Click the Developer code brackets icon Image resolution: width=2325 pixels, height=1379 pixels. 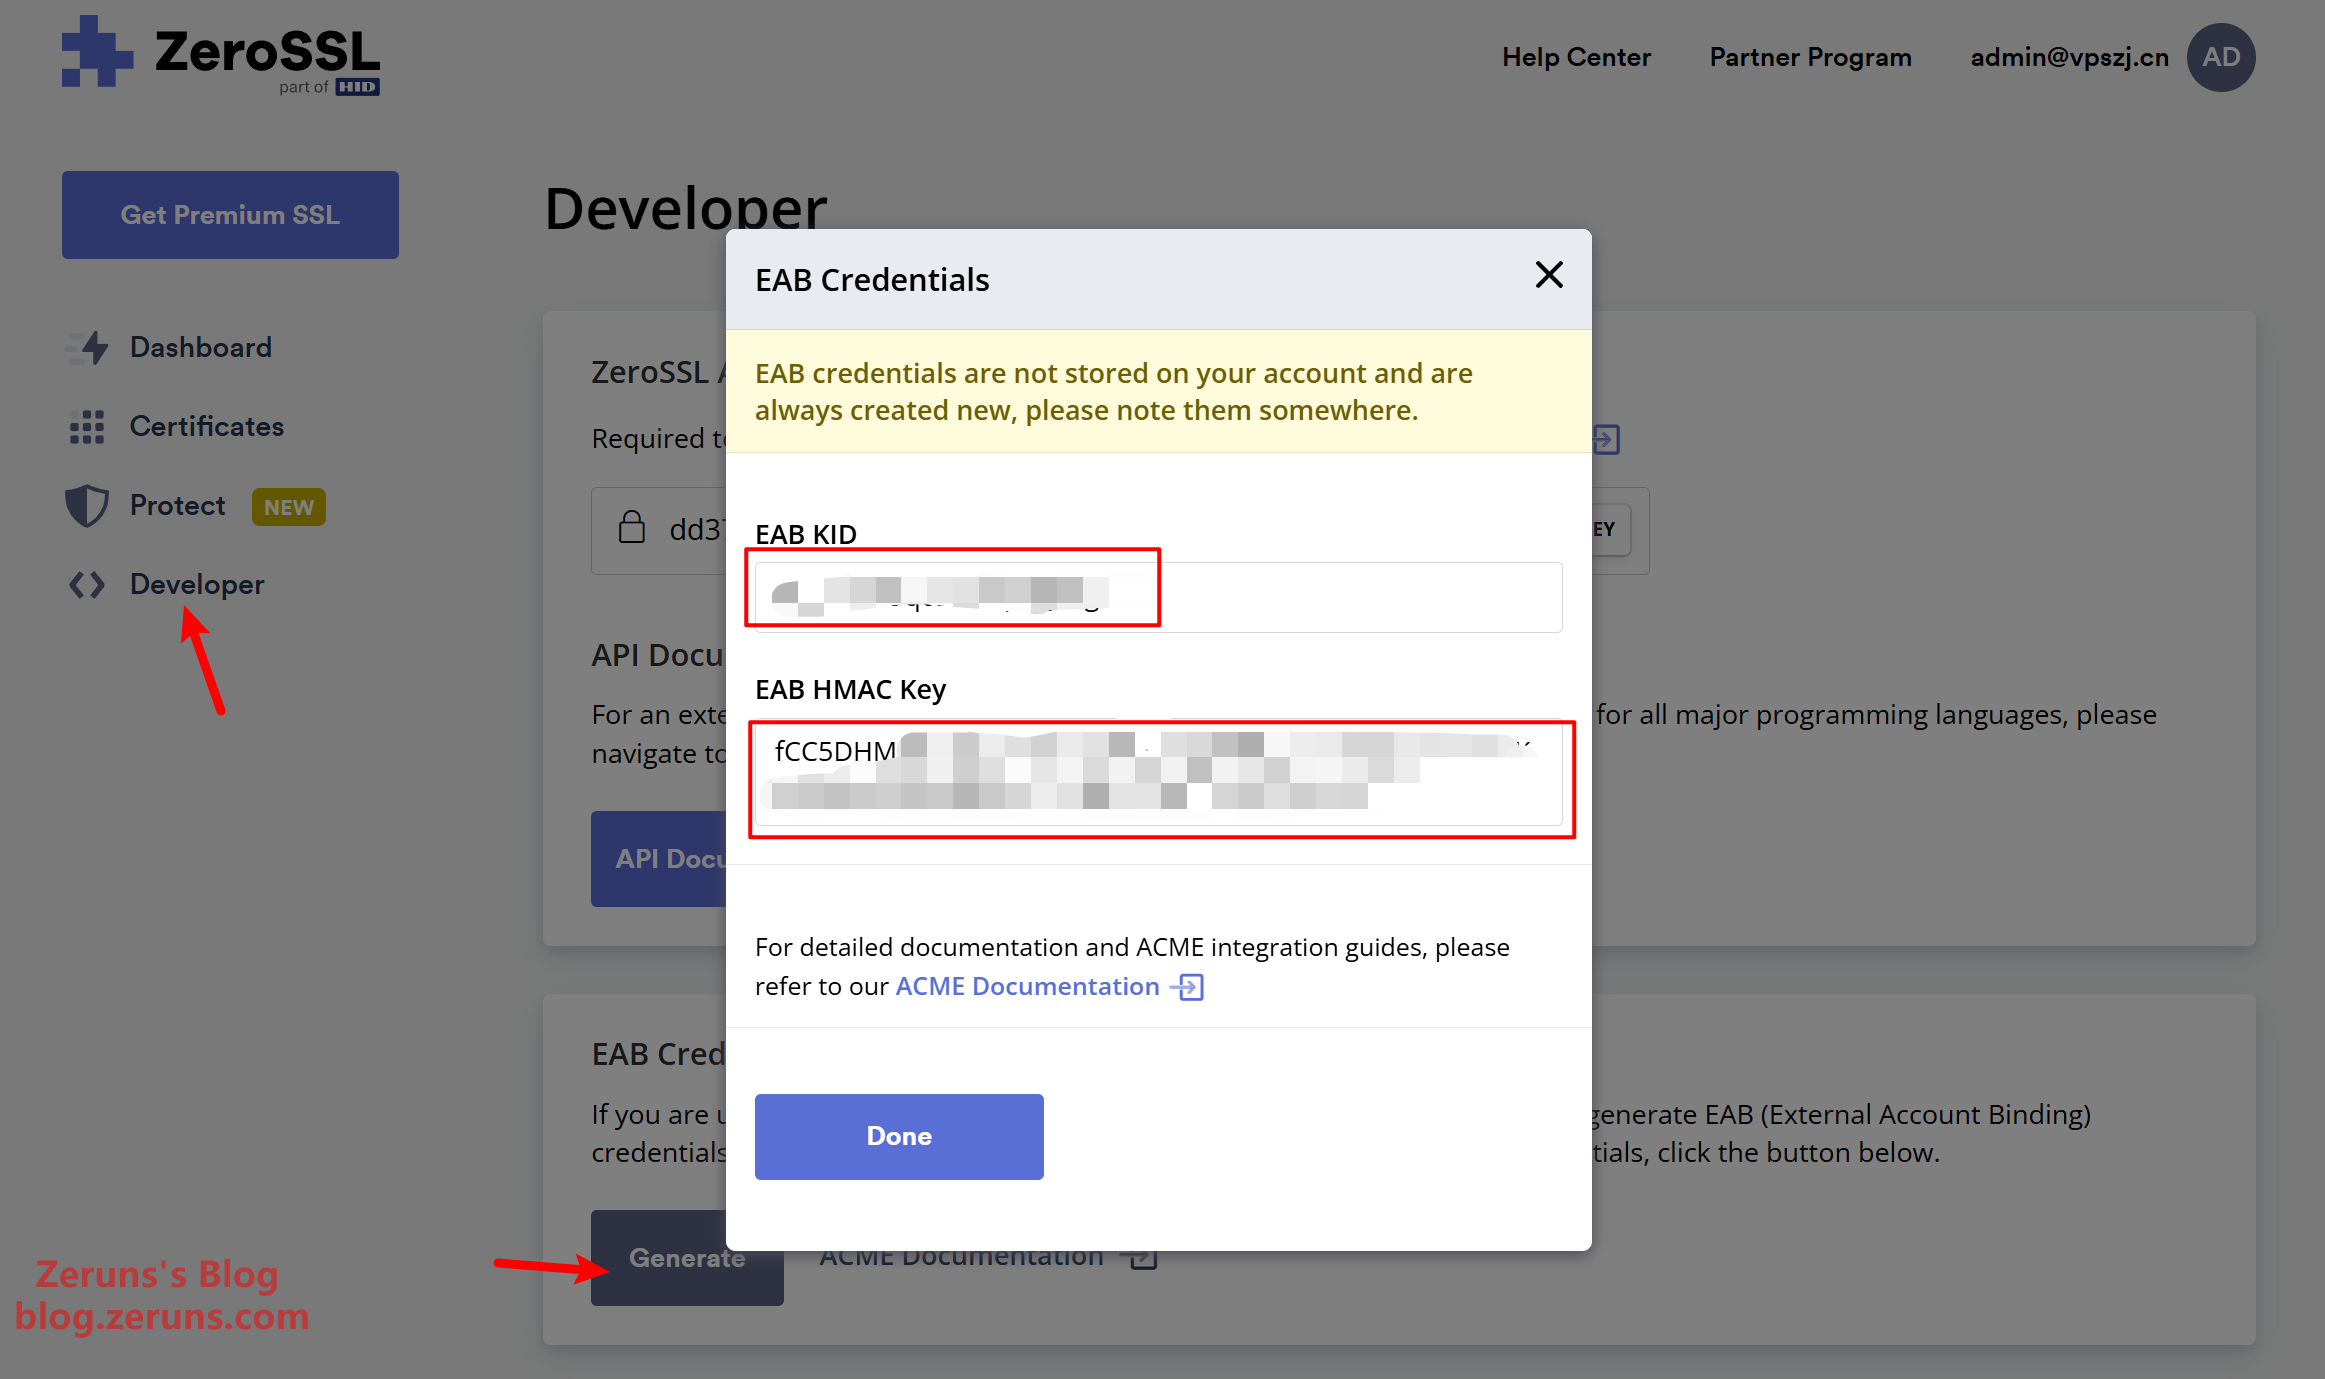point(87,585)
